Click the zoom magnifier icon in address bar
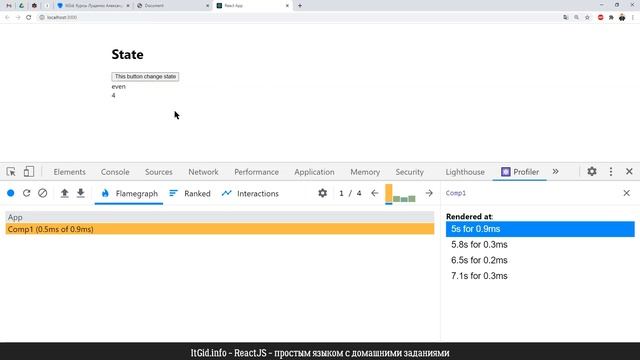Screen dimensions: 640x360 576,18
